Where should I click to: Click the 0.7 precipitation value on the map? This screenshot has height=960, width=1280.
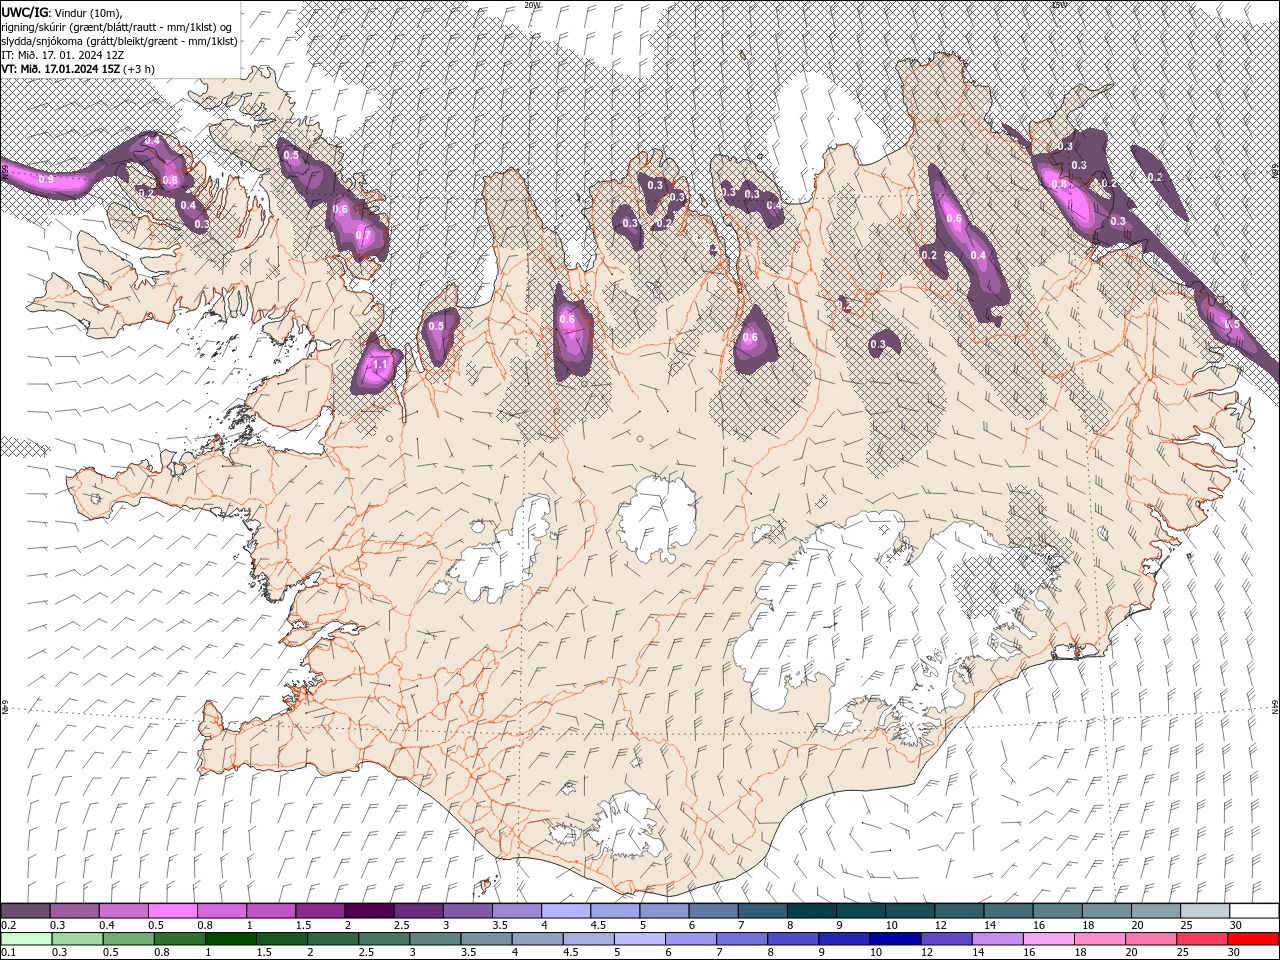[x=363, y=236]
